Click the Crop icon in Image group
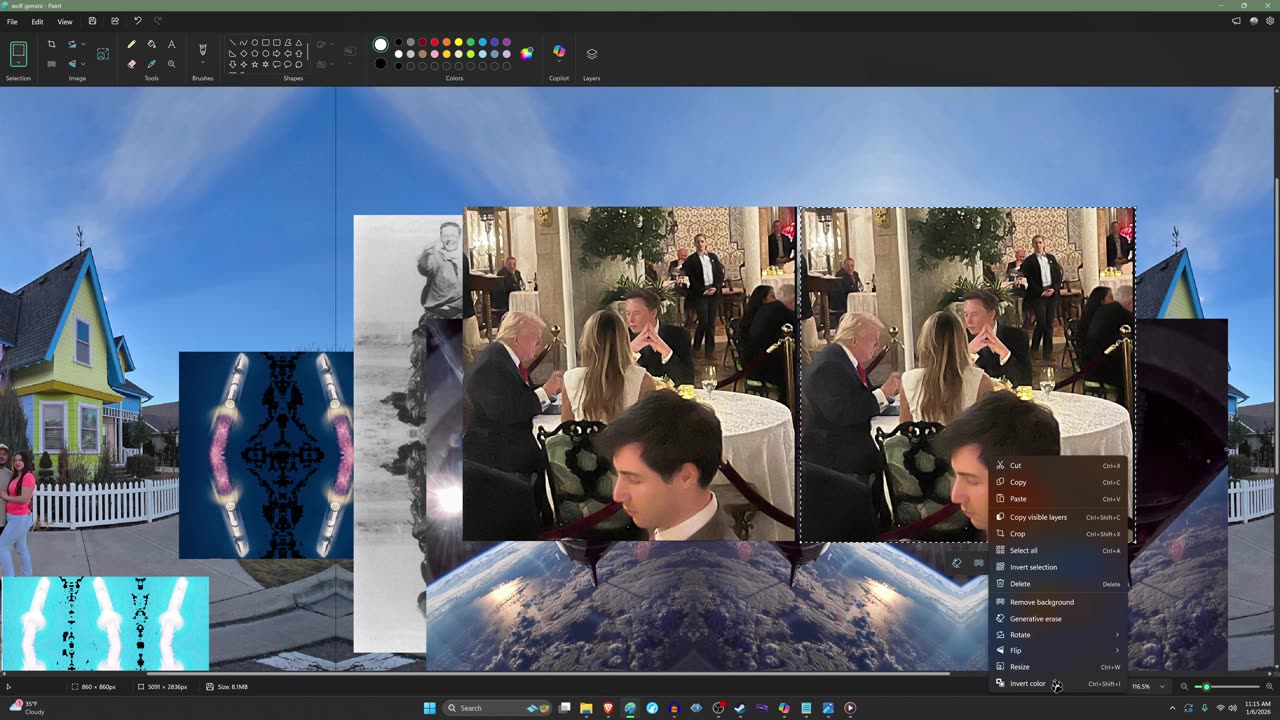Image resolution: width=1280 pixels, height=720 pixels. [x=51, y=44]
